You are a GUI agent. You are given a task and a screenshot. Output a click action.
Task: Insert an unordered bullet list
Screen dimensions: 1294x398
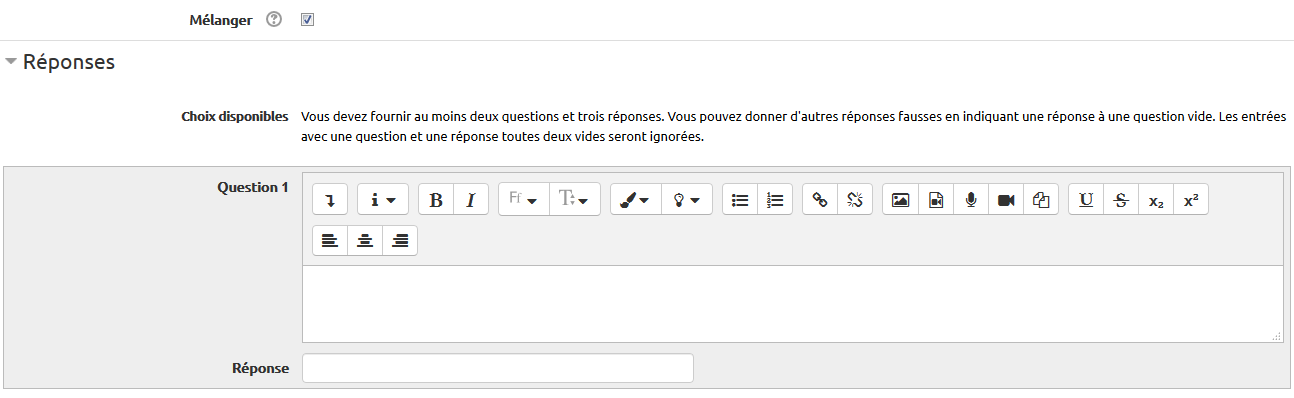coord(740,200)
